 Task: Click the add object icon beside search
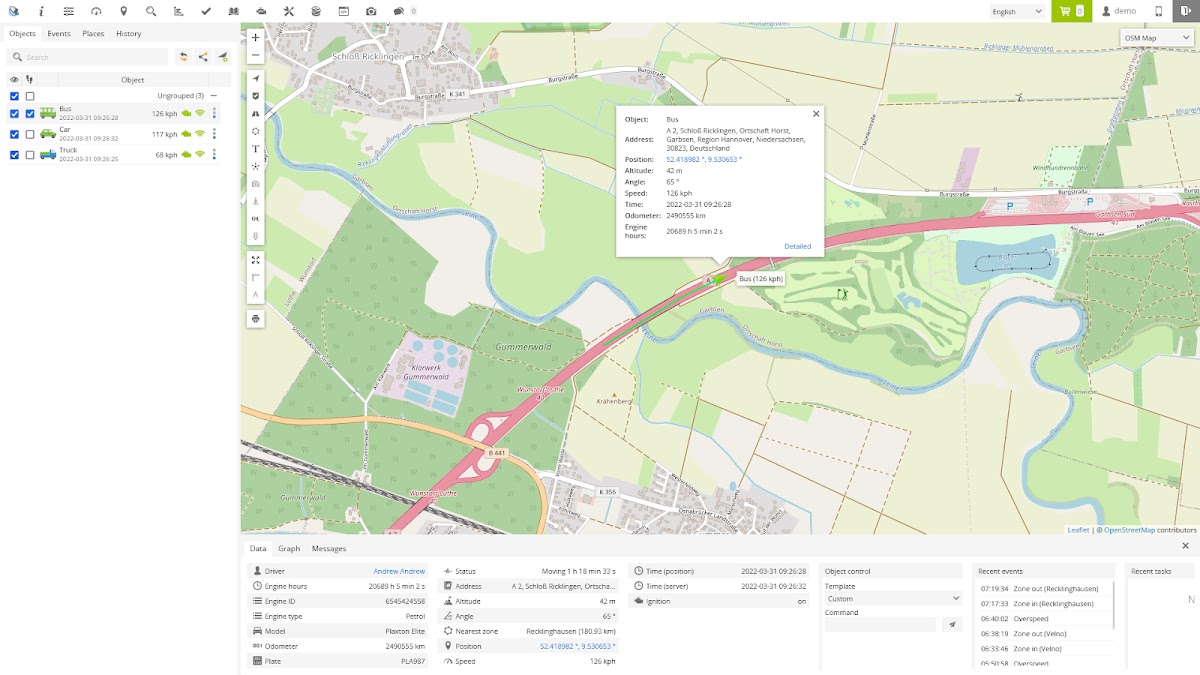pyautogui.click(x=223, y=57)
